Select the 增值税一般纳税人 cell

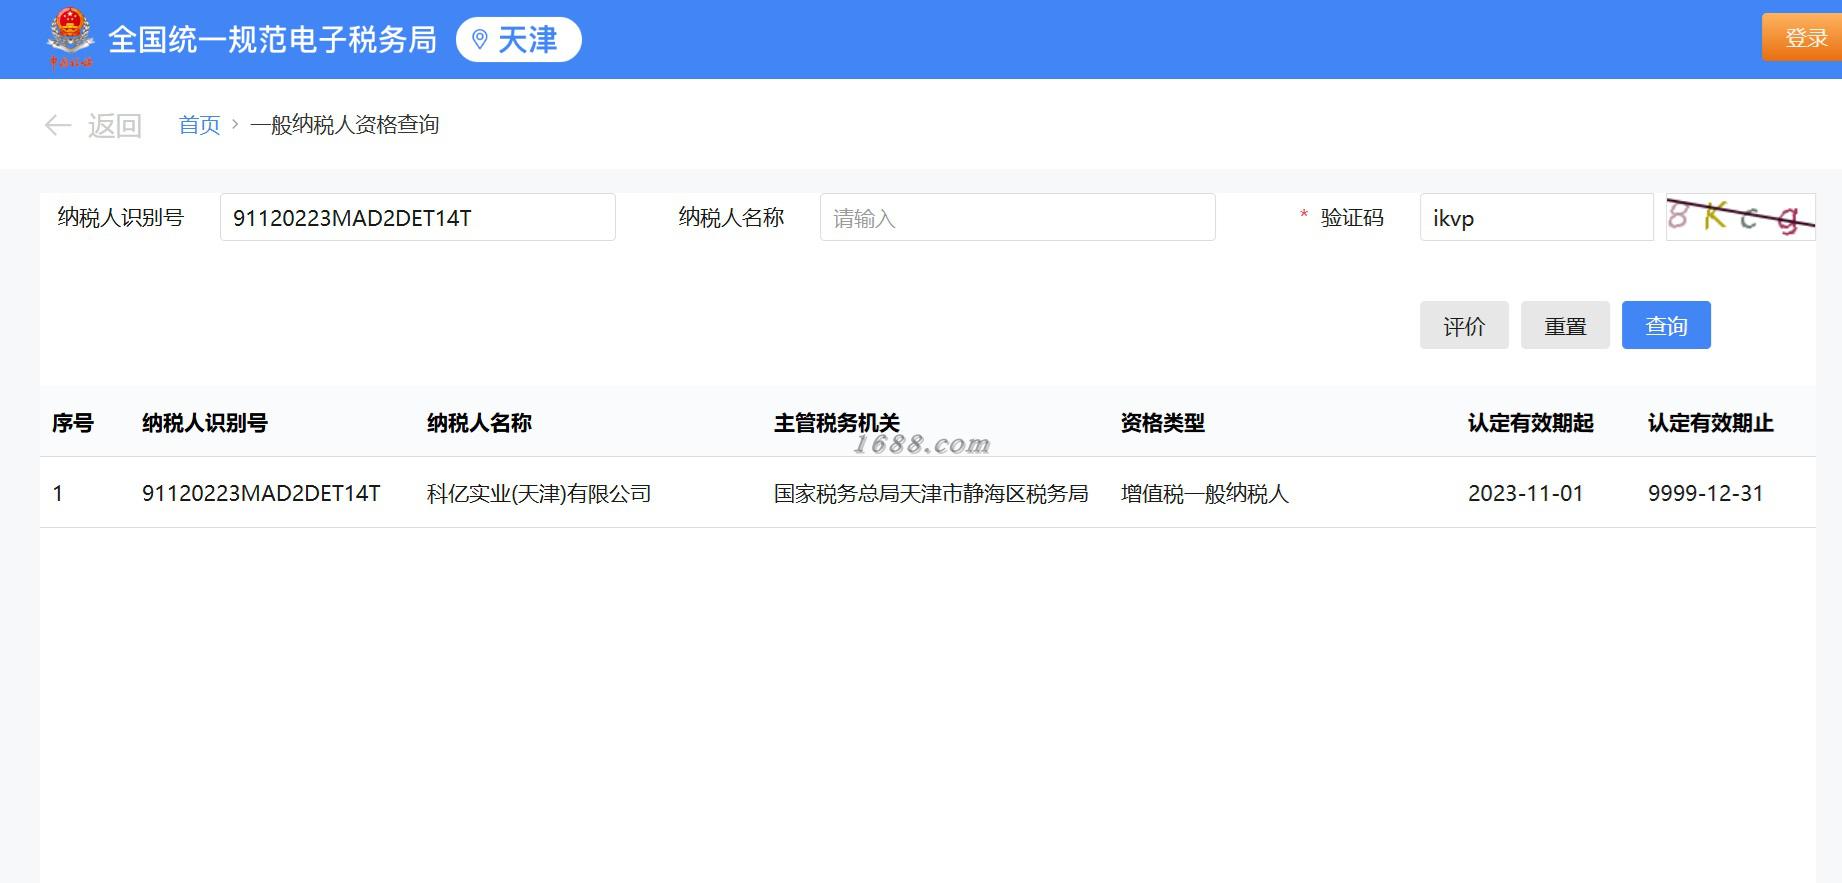[x=1205, y=493]
